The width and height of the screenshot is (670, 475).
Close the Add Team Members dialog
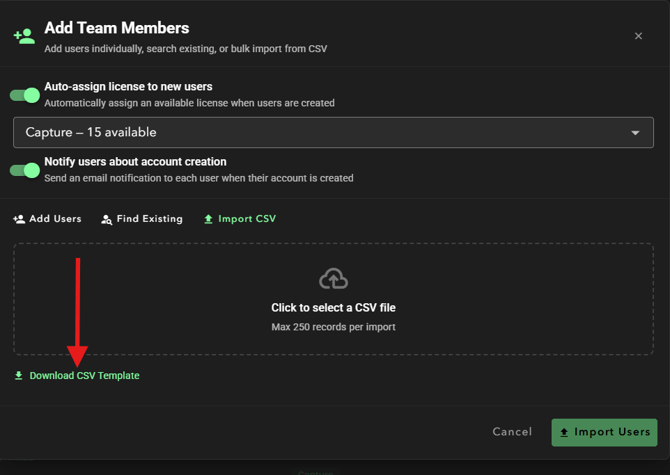638,36
